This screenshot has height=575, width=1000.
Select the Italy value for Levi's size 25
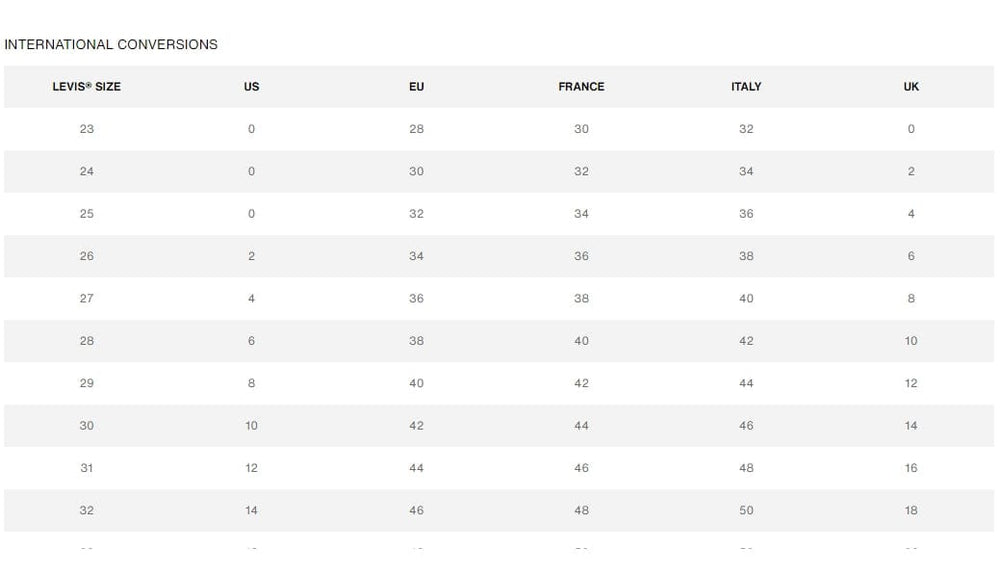pyautogui.click(x=746, y=214)
